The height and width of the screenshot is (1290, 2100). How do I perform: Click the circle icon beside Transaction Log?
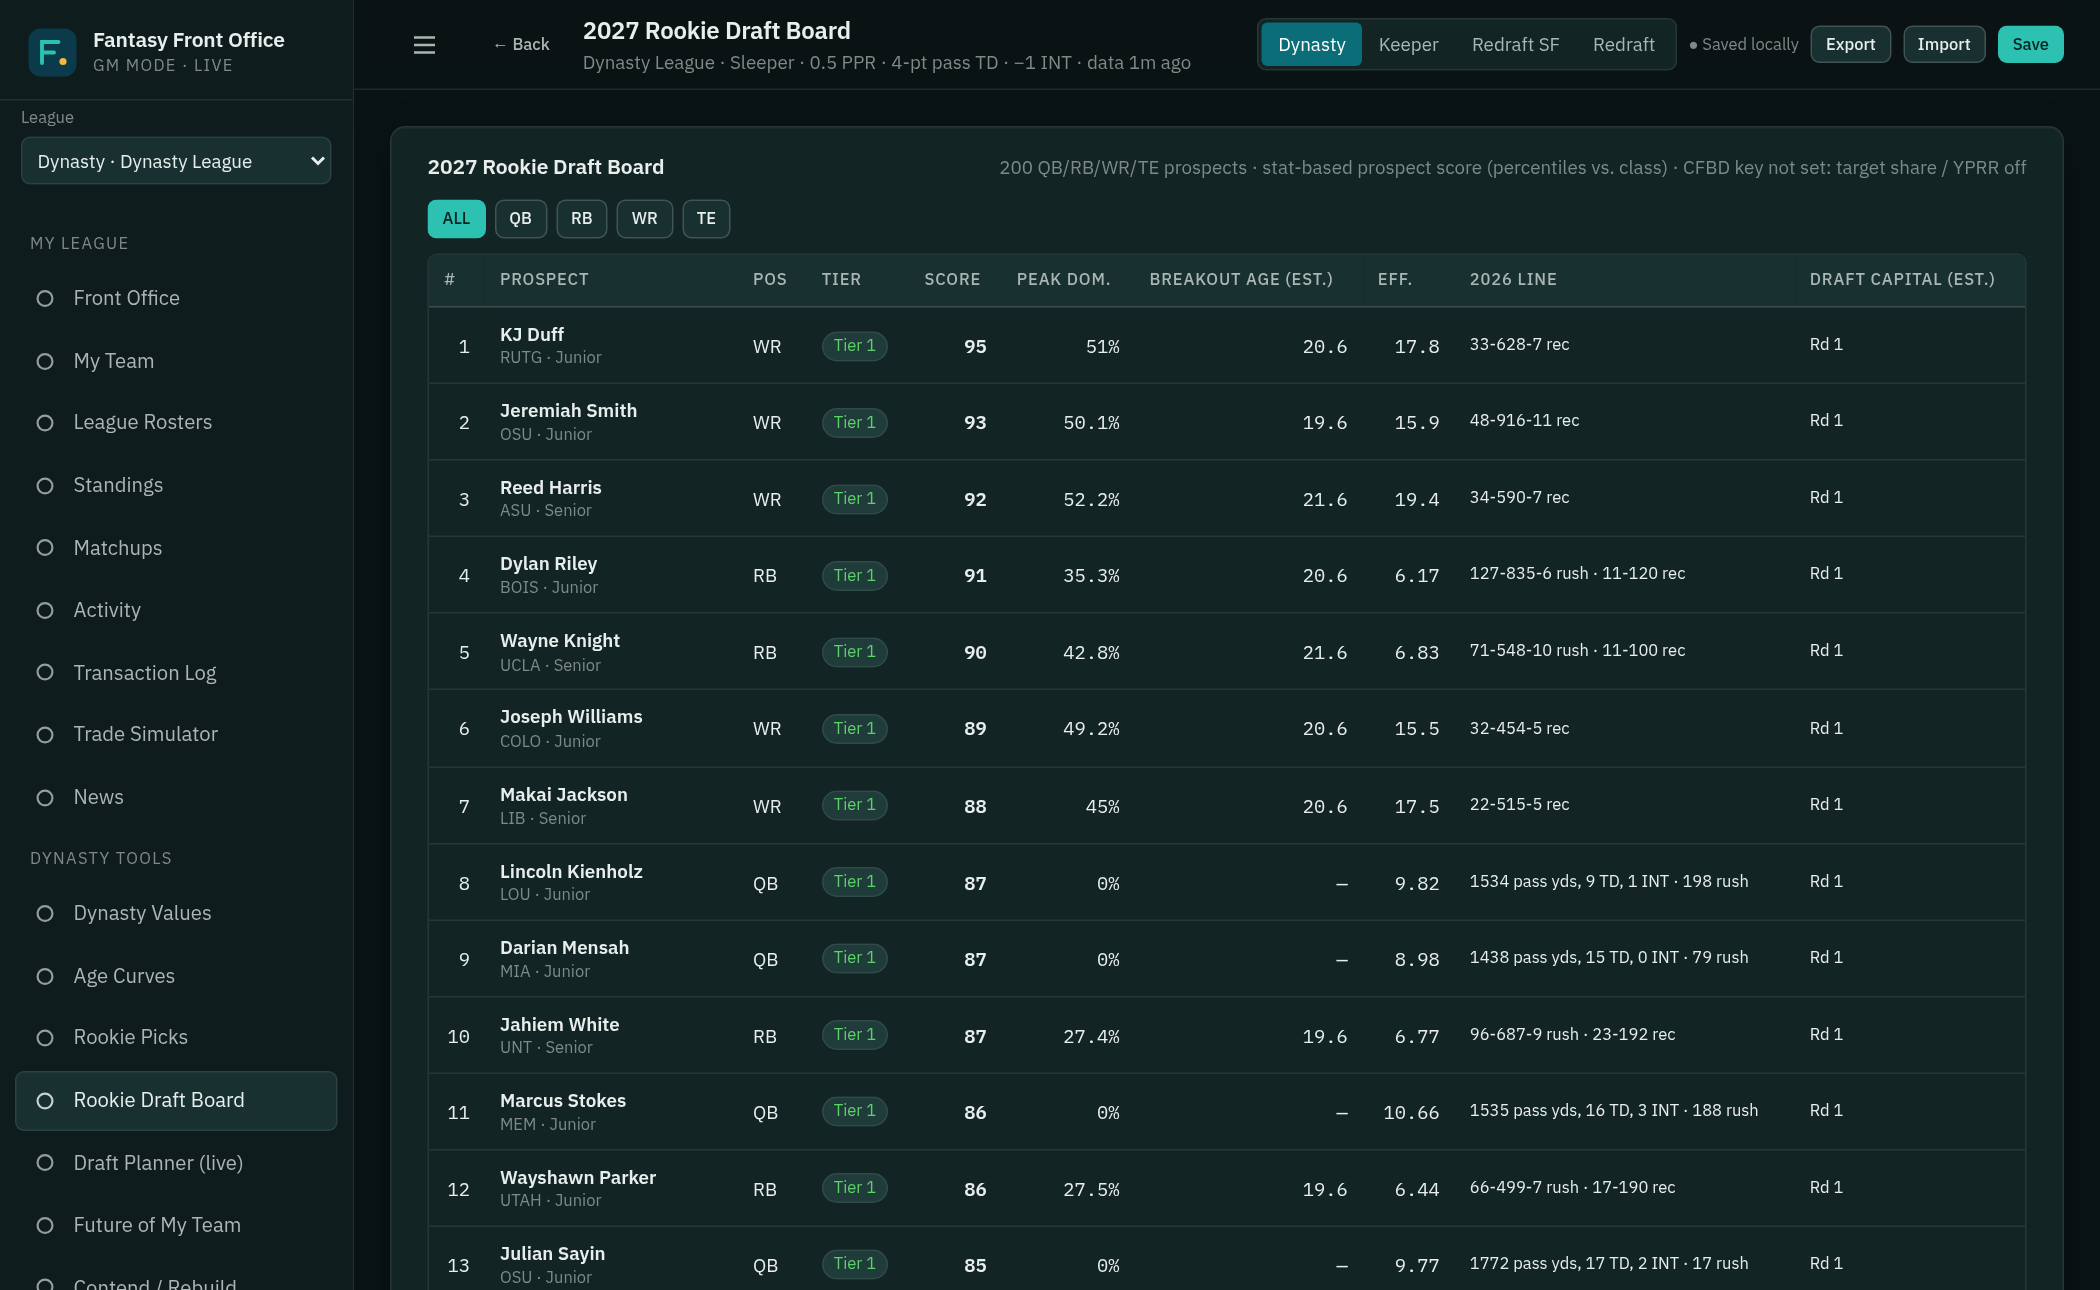[45, 673]
